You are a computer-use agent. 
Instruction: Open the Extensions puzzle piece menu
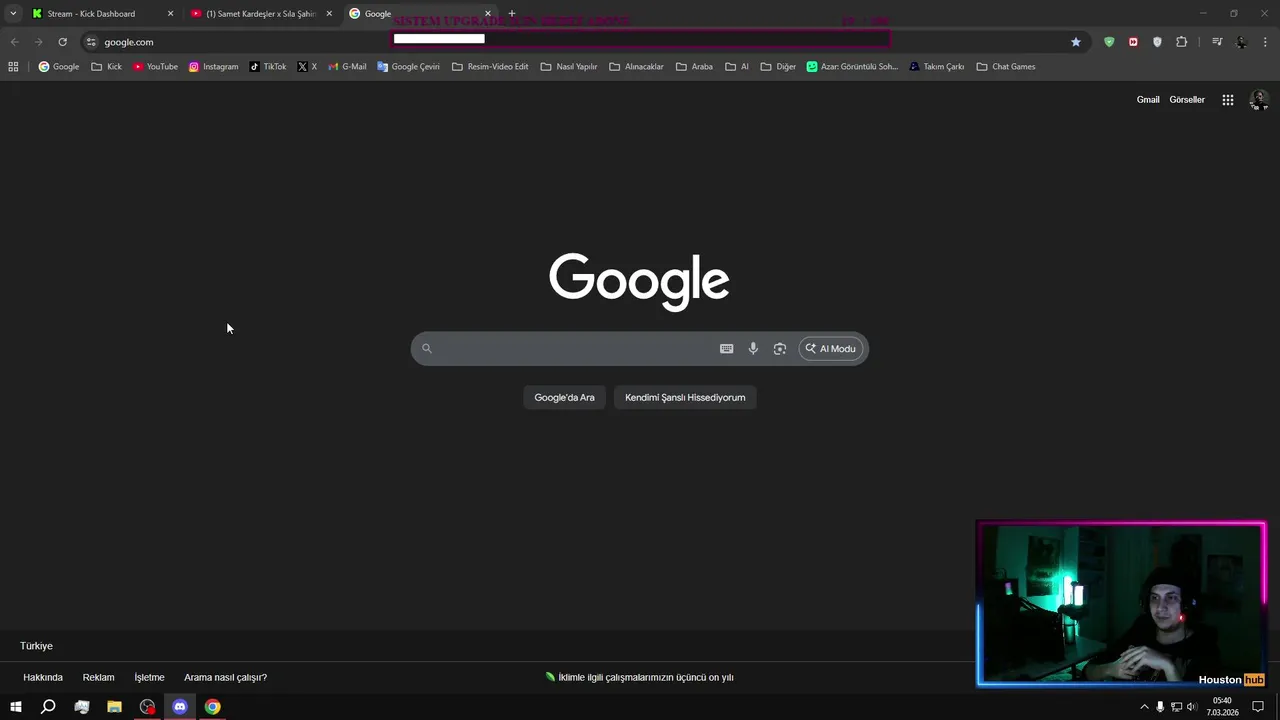(x=1182, y=42)
